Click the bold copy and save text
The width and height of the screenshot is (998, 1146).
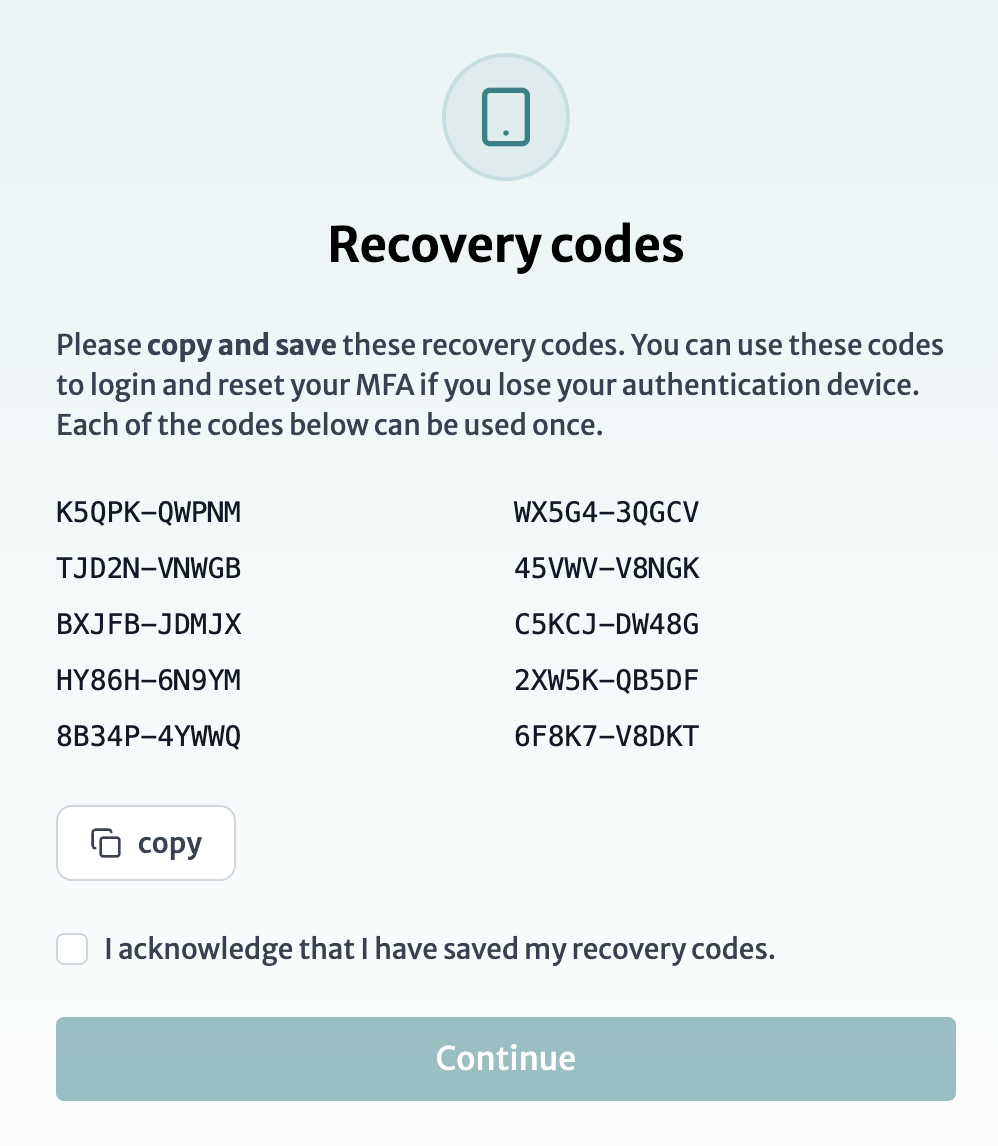240,344
